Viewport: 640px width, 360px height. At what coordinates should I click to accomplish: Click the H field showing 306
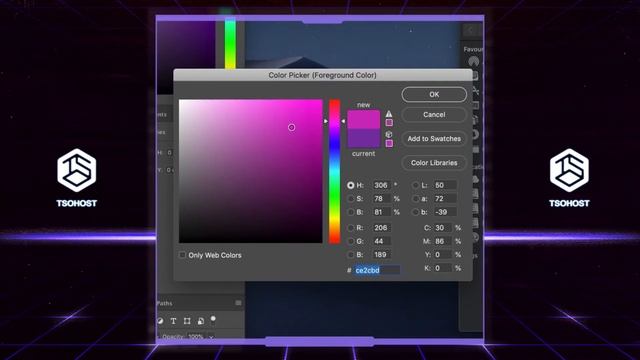382,185
